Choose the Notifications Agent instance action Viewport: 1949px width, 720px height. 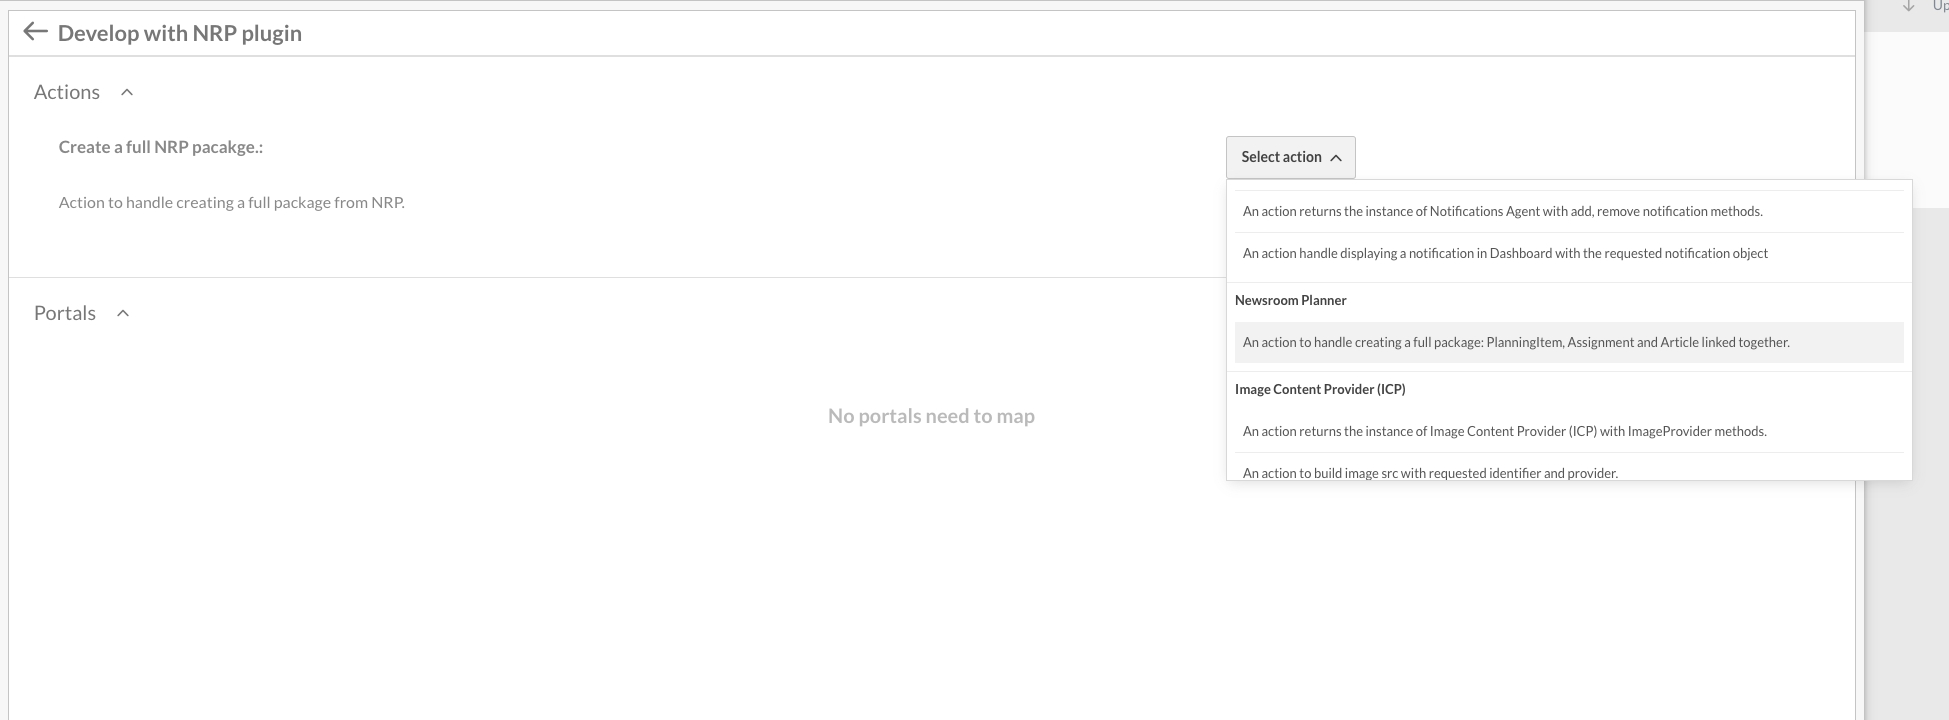[1502, 211]
